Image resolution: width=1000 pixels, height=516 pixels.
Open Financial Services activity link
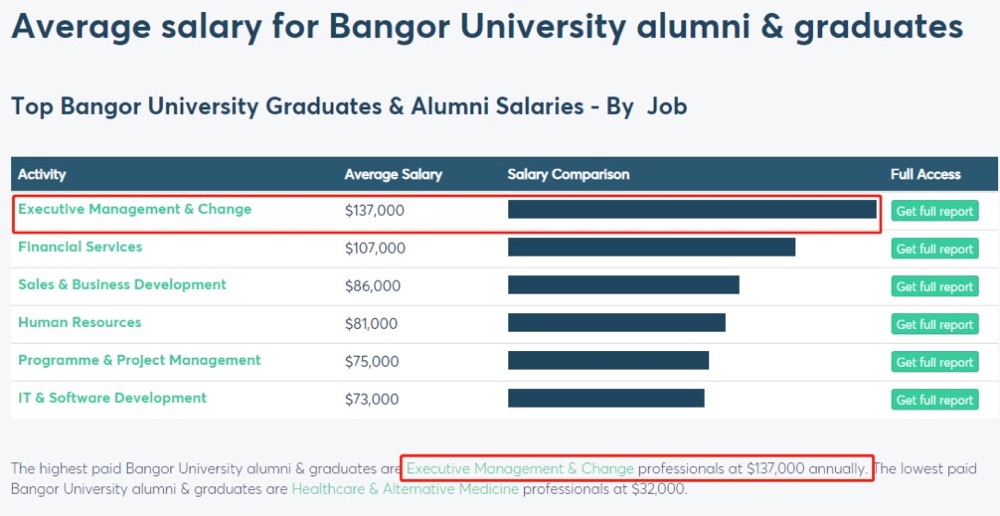pos(80,247)
